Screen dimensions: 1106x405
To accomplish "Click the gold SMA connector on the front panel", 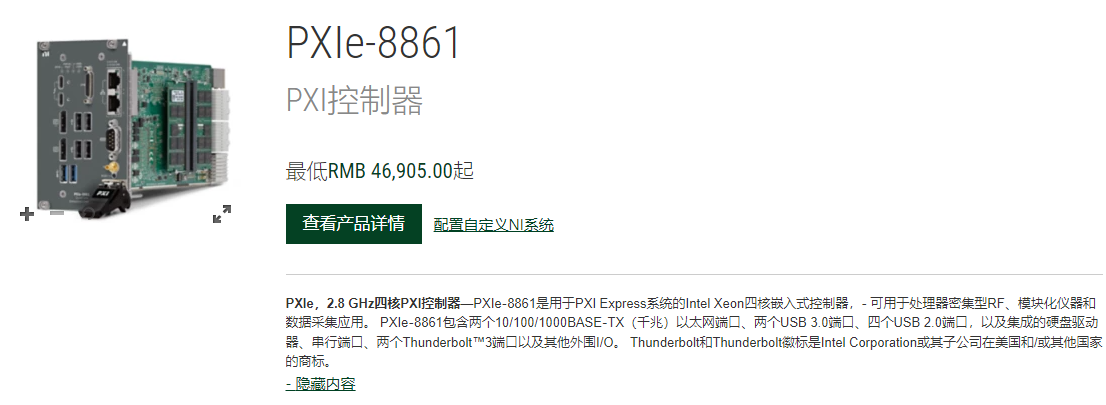I will pyautogui.click(x=111, y=167).
